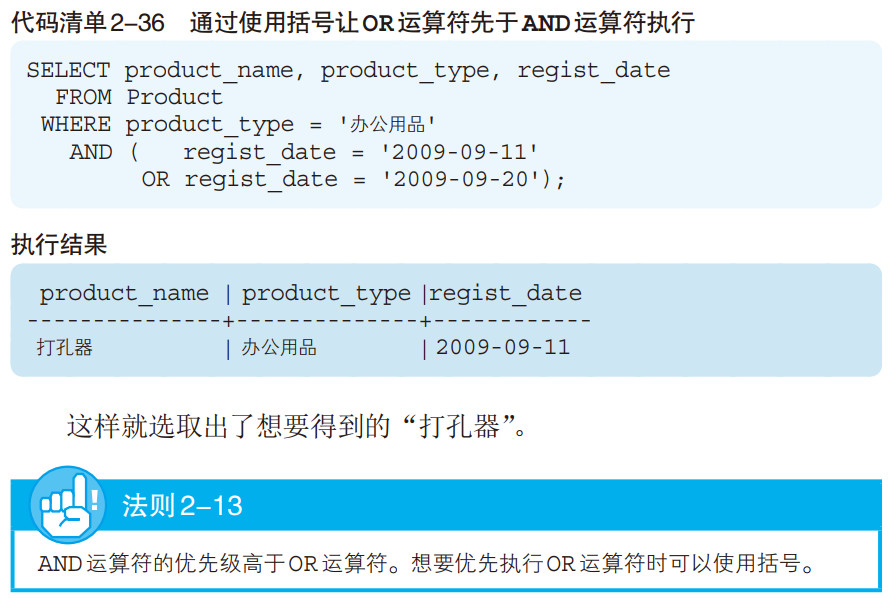Click the SELECT keyword in code
This screenshot has width=889, height=598.
[68, 71]
